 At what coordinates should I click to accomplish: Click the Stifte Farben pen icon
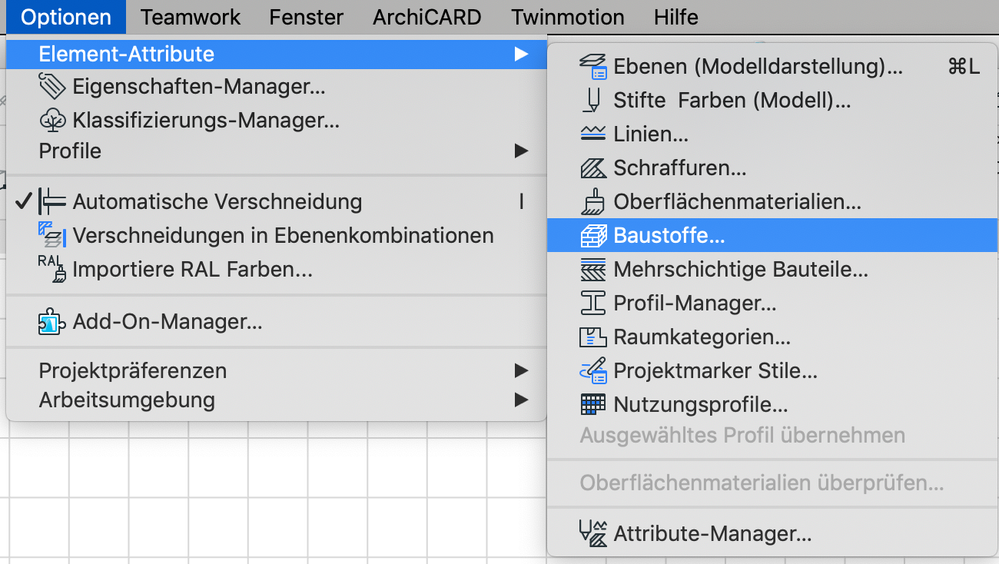point(593,101)
